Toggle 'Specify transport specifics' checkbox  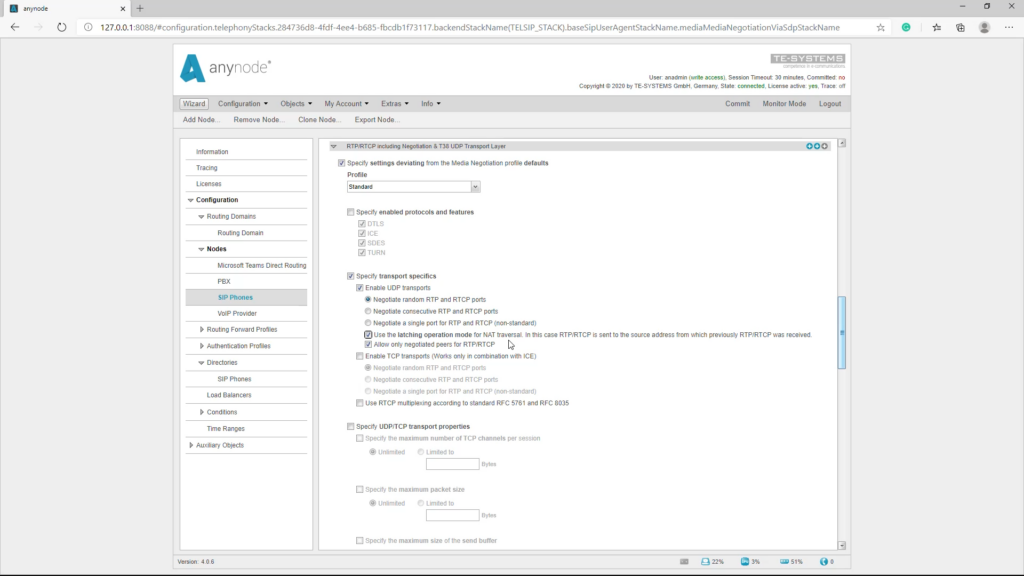coord(351,276)
